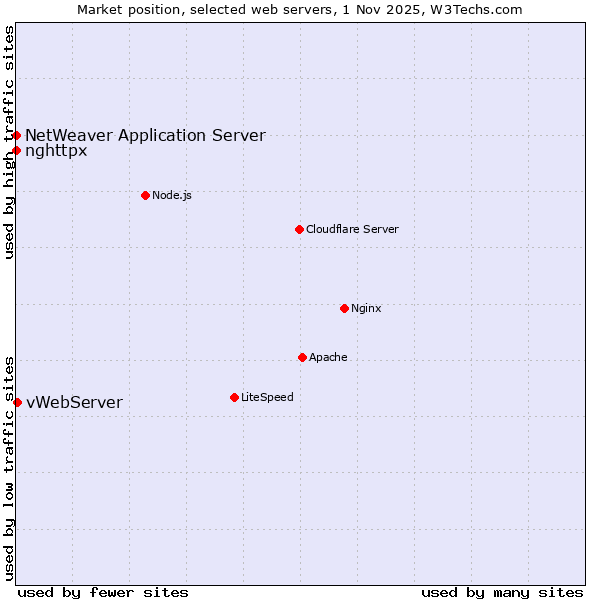Click the Apache text label
Screen dimensions: 600x600
pos(328,357)
